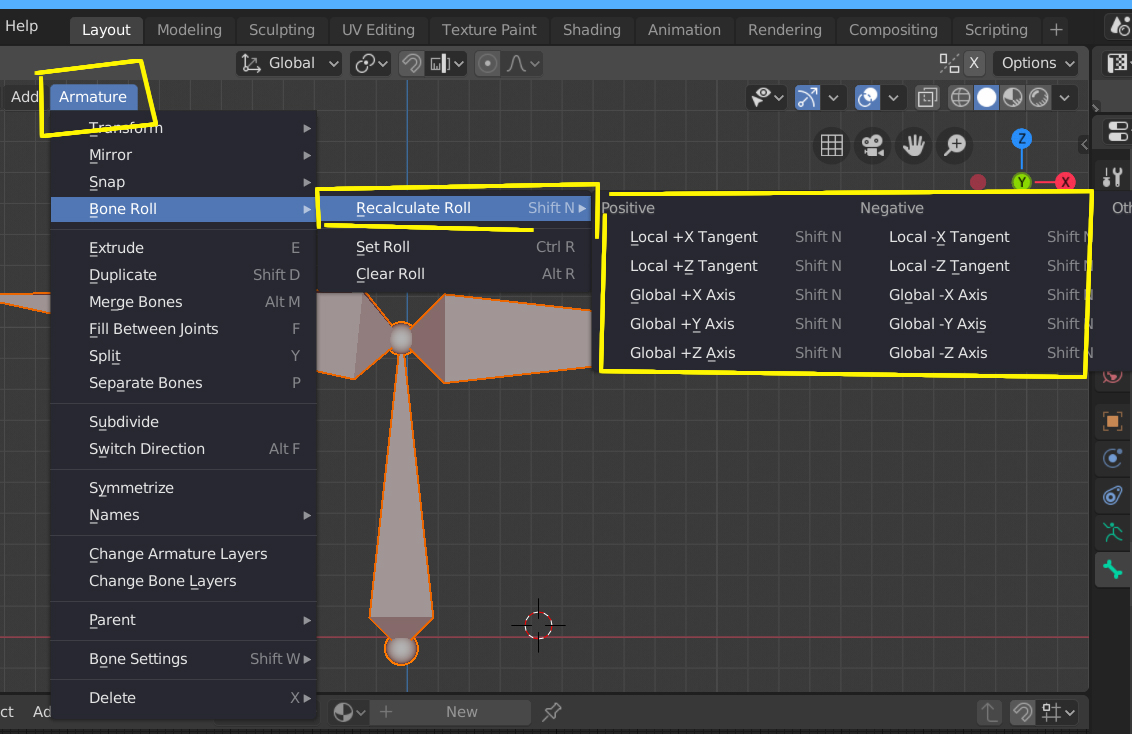Open the Object properties tab (orange square)
The width and height of the screenshot is (1132, 734).
[1112, 421]
